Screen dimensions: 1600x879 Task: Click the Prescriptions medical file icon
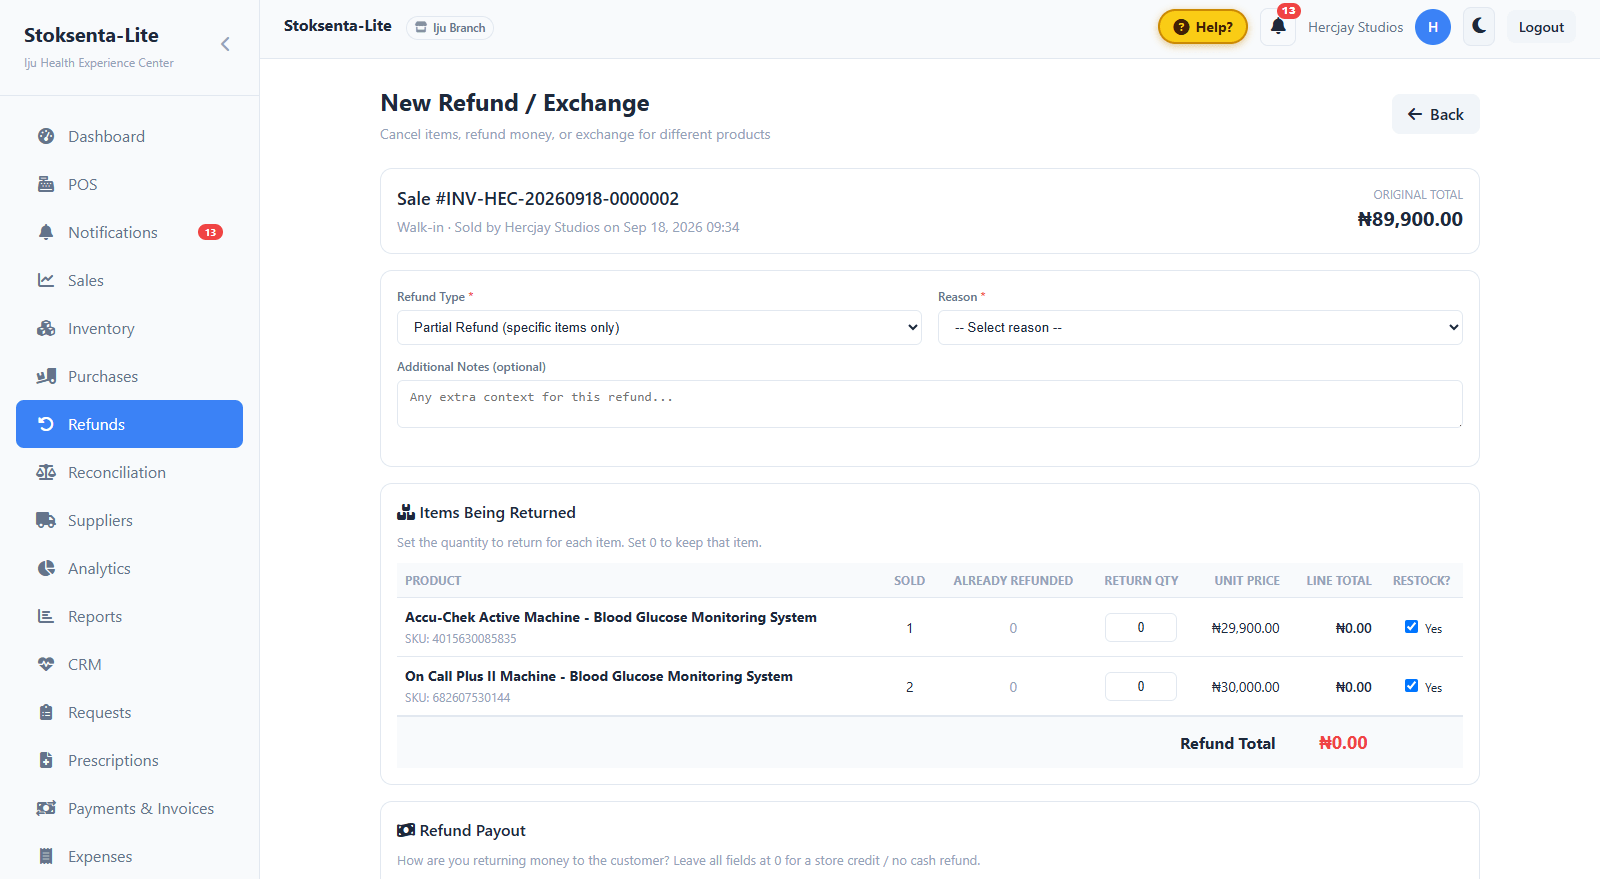point(46,760)
